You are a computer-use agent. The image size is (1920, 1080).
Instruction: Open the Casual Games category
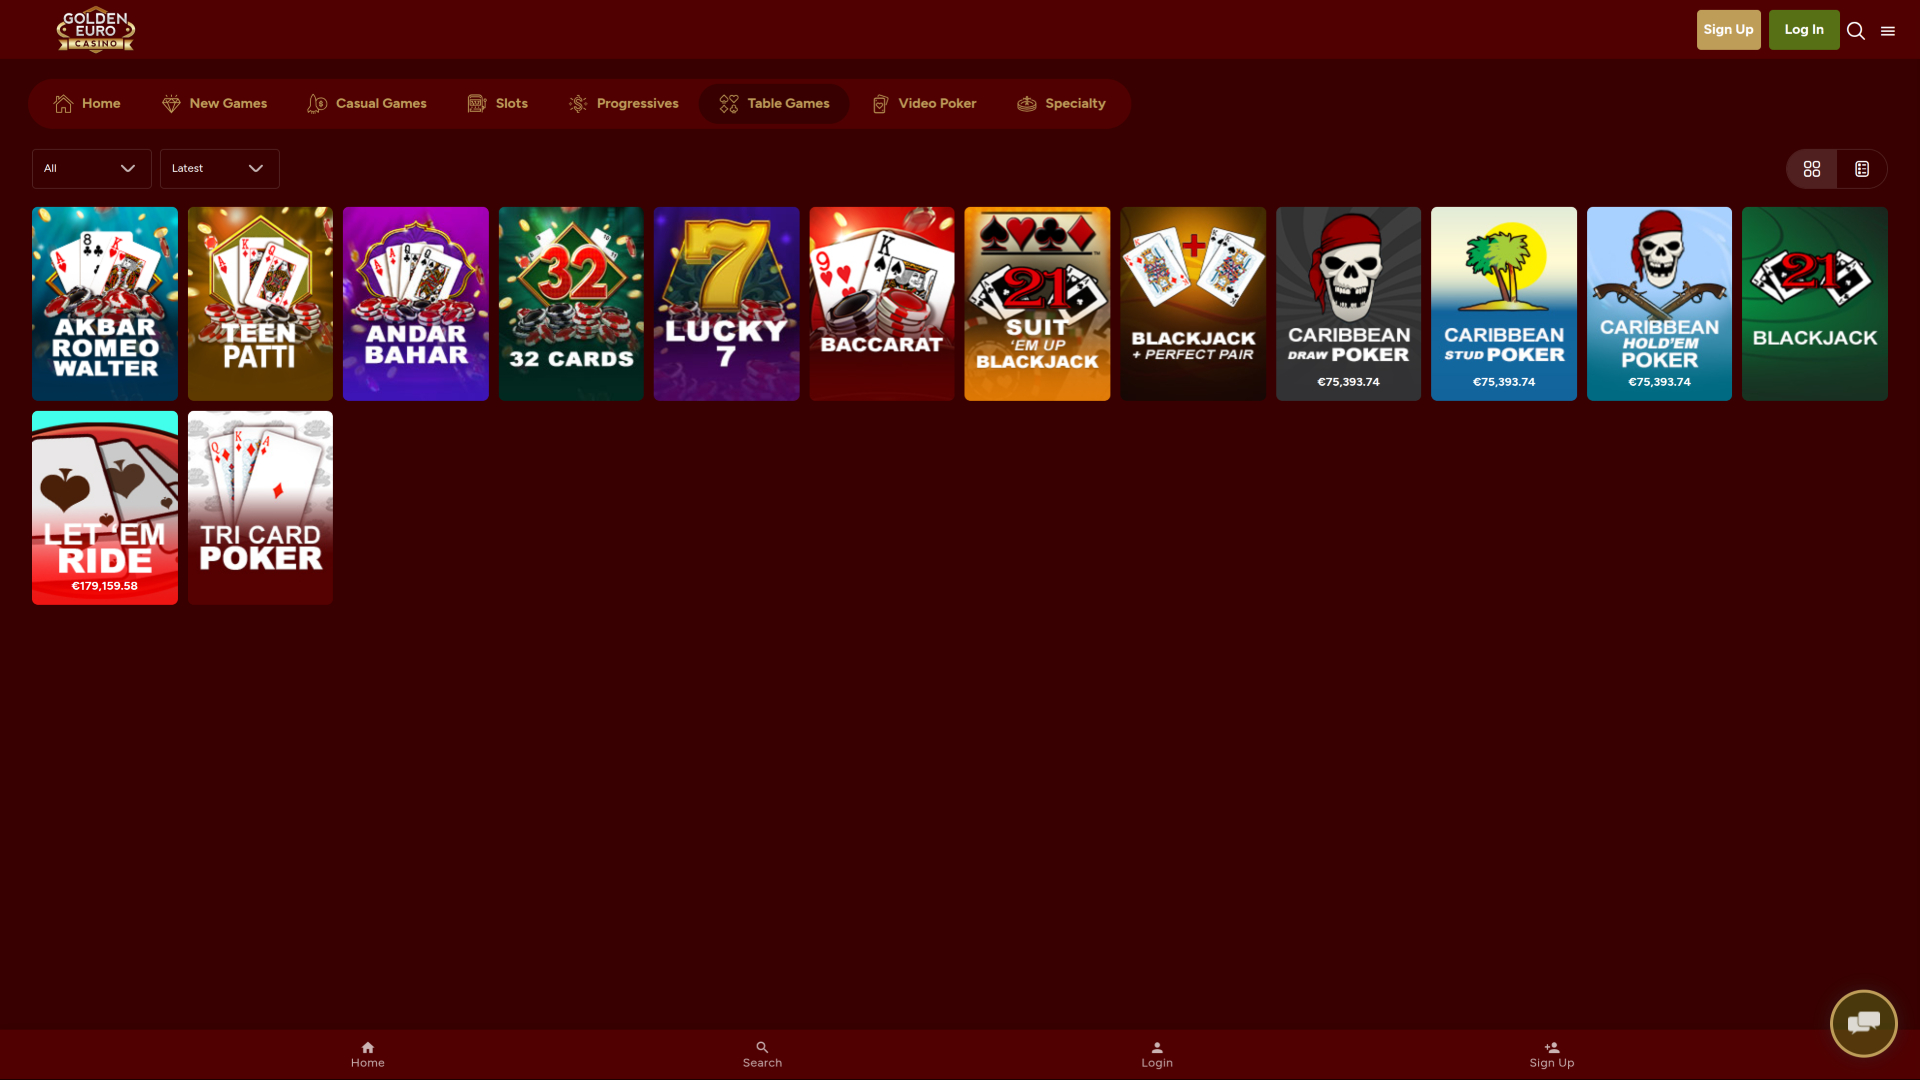[x=366, y=103]
